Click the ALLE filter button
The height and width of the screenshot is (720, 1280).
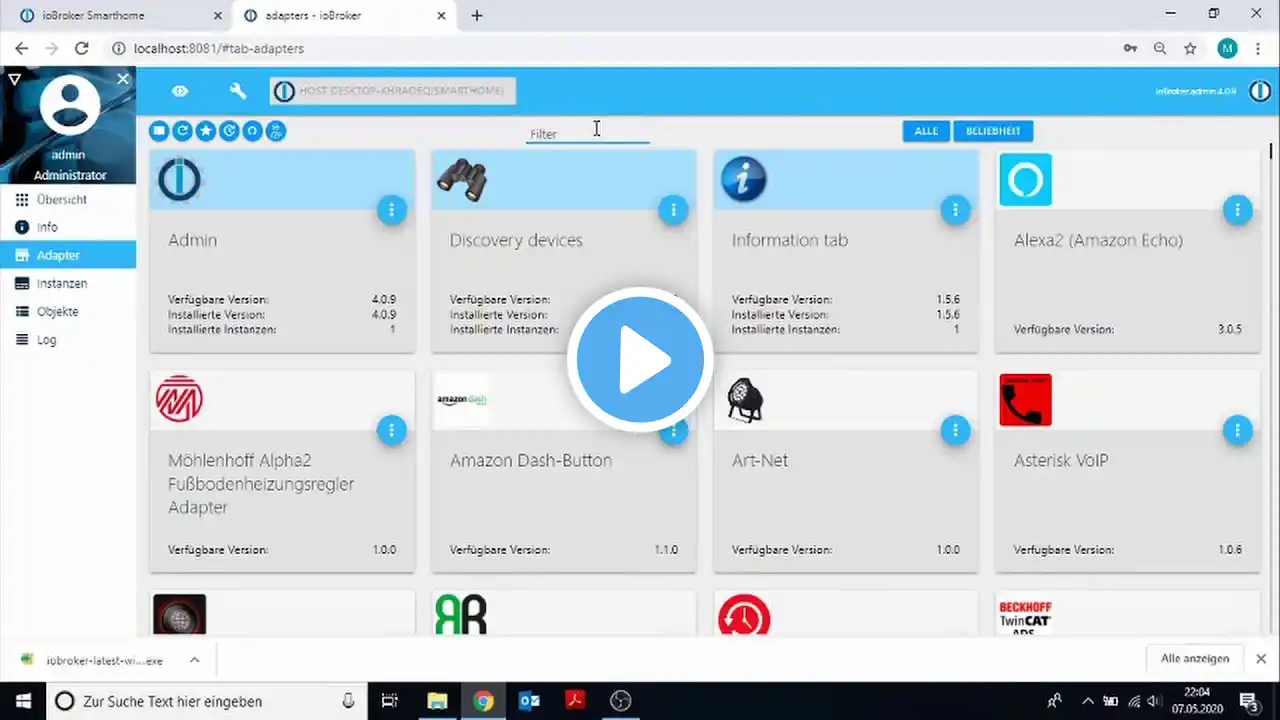click(x=926, y=131)
